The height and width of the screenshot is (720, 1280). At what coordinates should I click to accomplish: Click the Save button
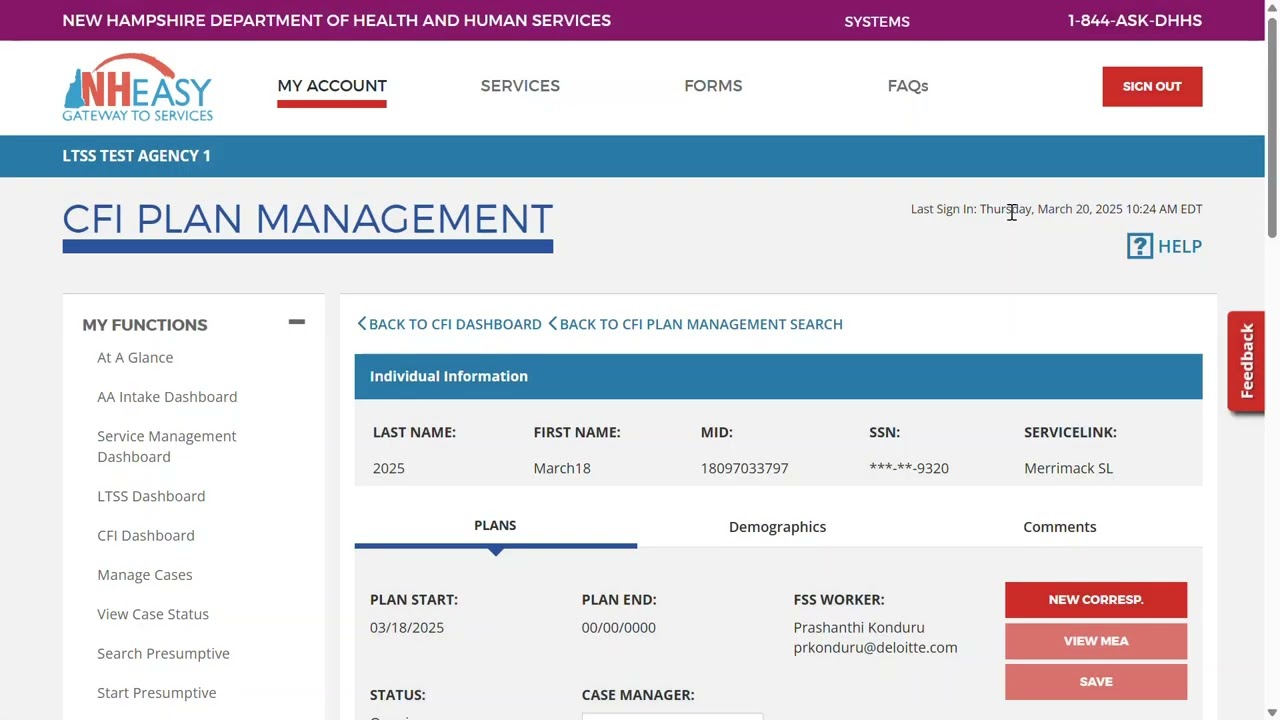pos(1096,682)
